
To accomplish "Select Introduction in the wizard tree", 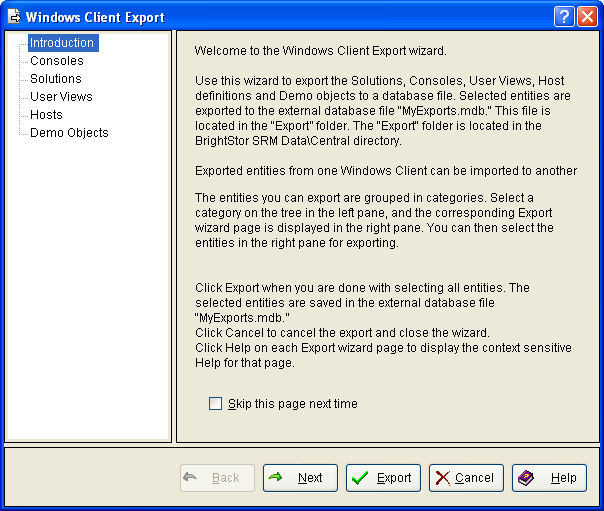I will 63,43.
